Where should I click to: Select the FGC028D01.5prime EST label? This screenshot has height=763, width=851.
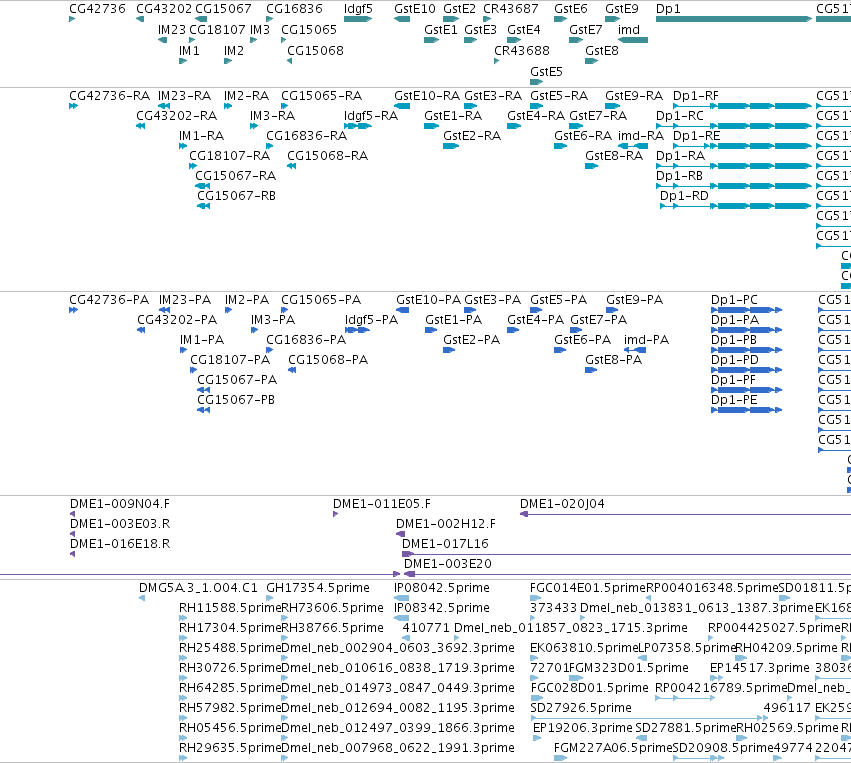click(x=589, y=688)
